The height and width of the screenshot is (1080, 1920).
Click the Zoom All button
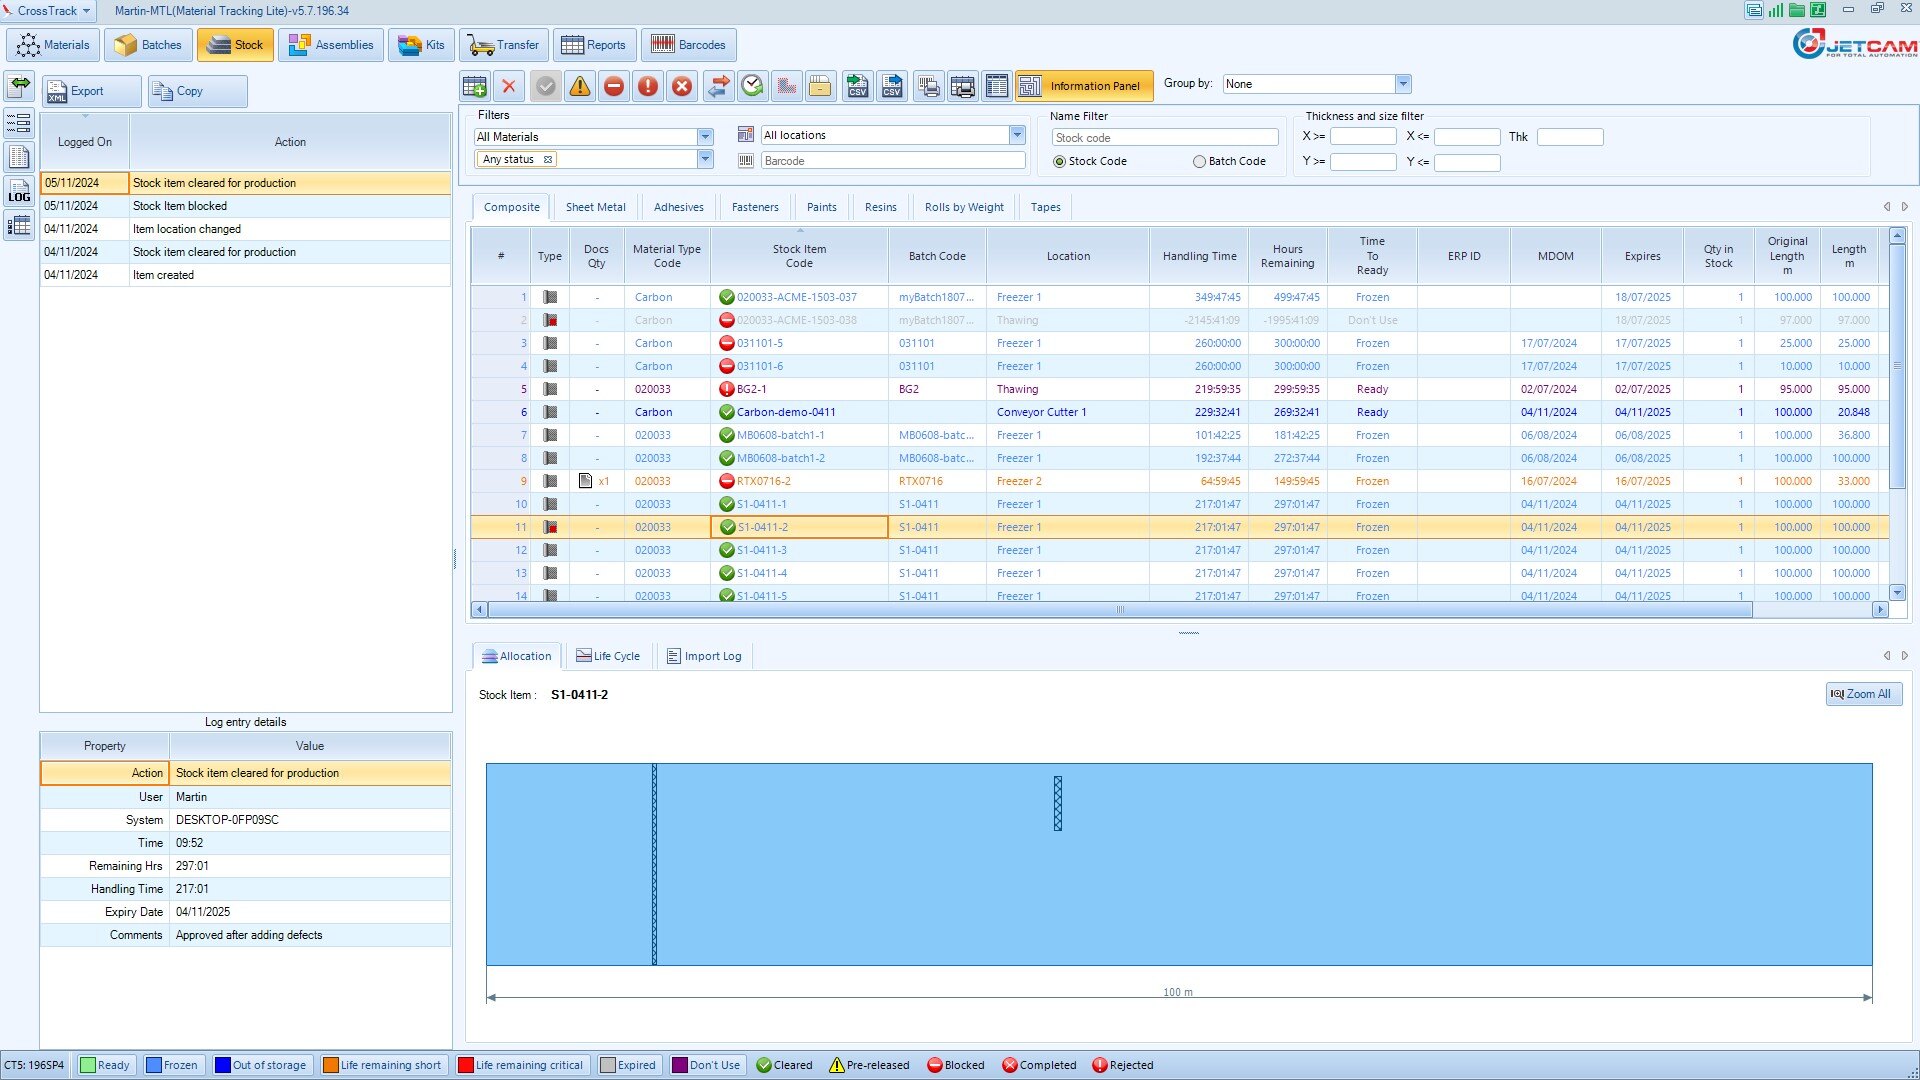pos(1859,694)
